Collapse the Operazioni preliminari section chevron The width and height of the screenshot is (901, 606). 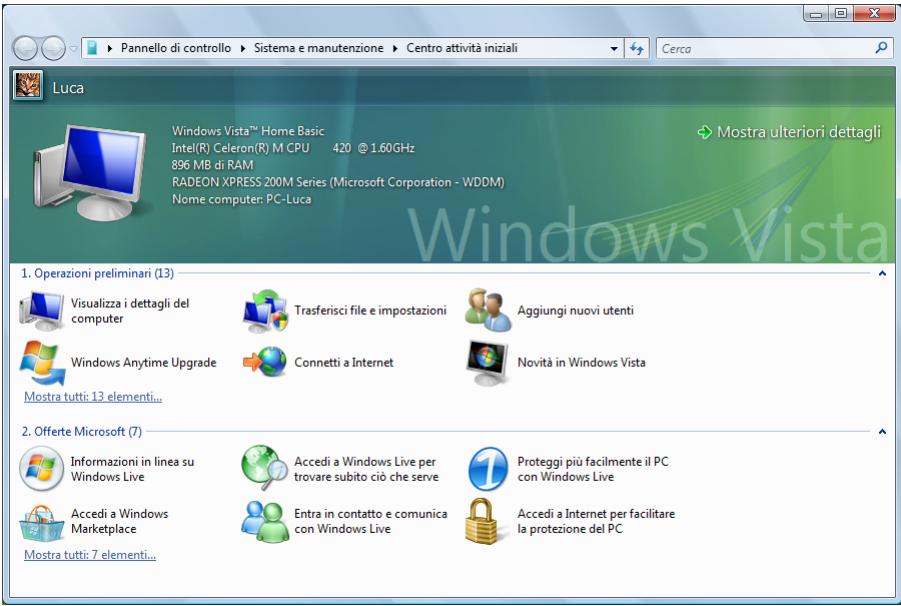(x=883, y=273)
